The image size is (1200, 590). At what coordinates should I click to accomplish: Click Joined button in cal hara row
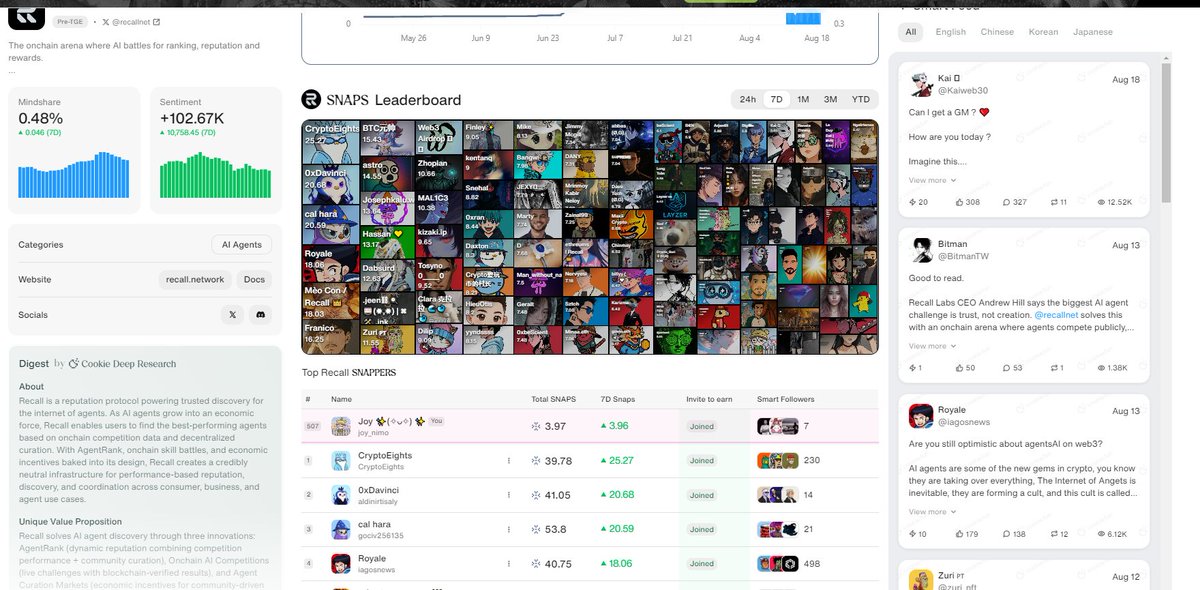[702, 529]
